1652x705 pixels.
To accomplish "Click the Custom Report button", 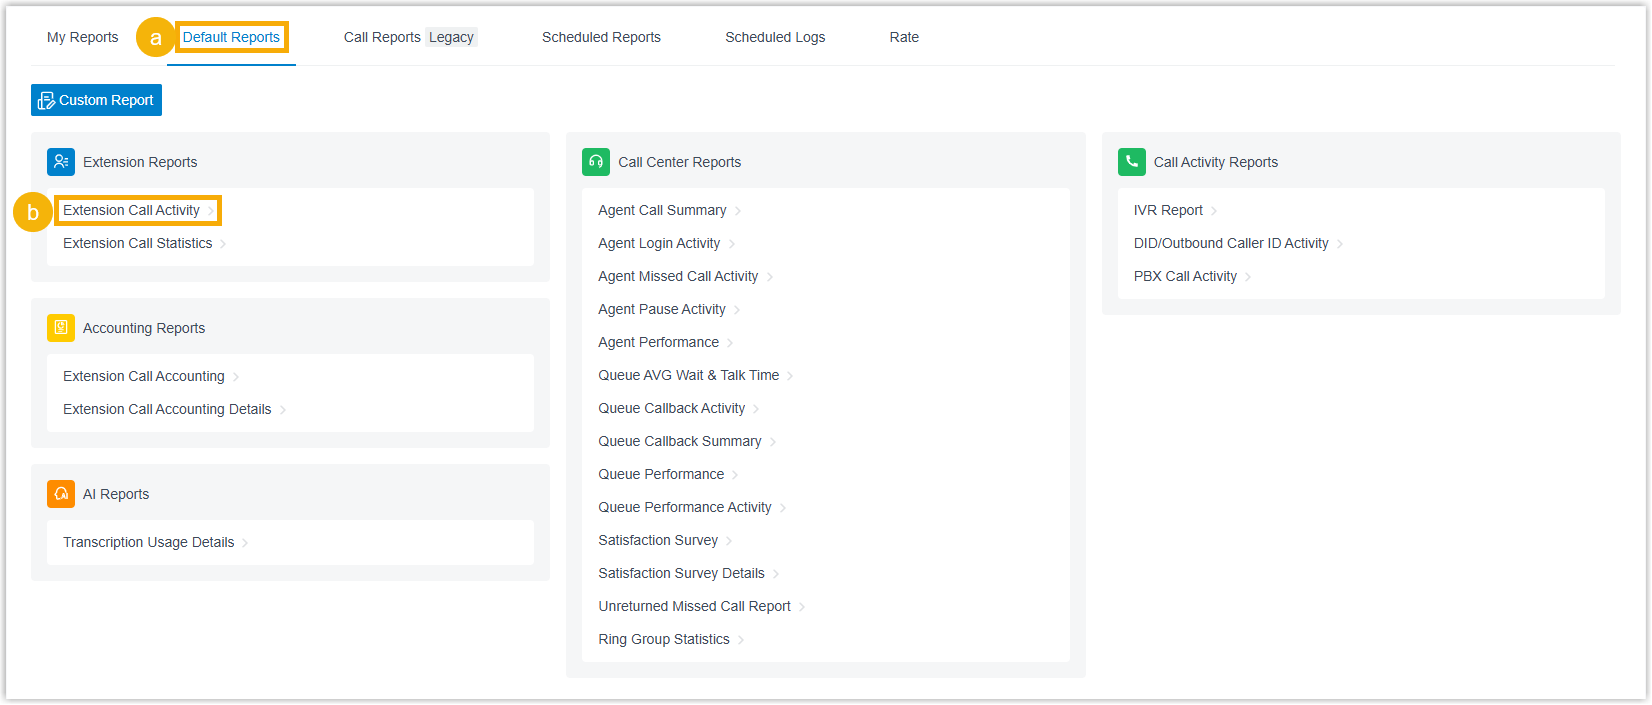I will pyautogui.click(x=97, y=100).
